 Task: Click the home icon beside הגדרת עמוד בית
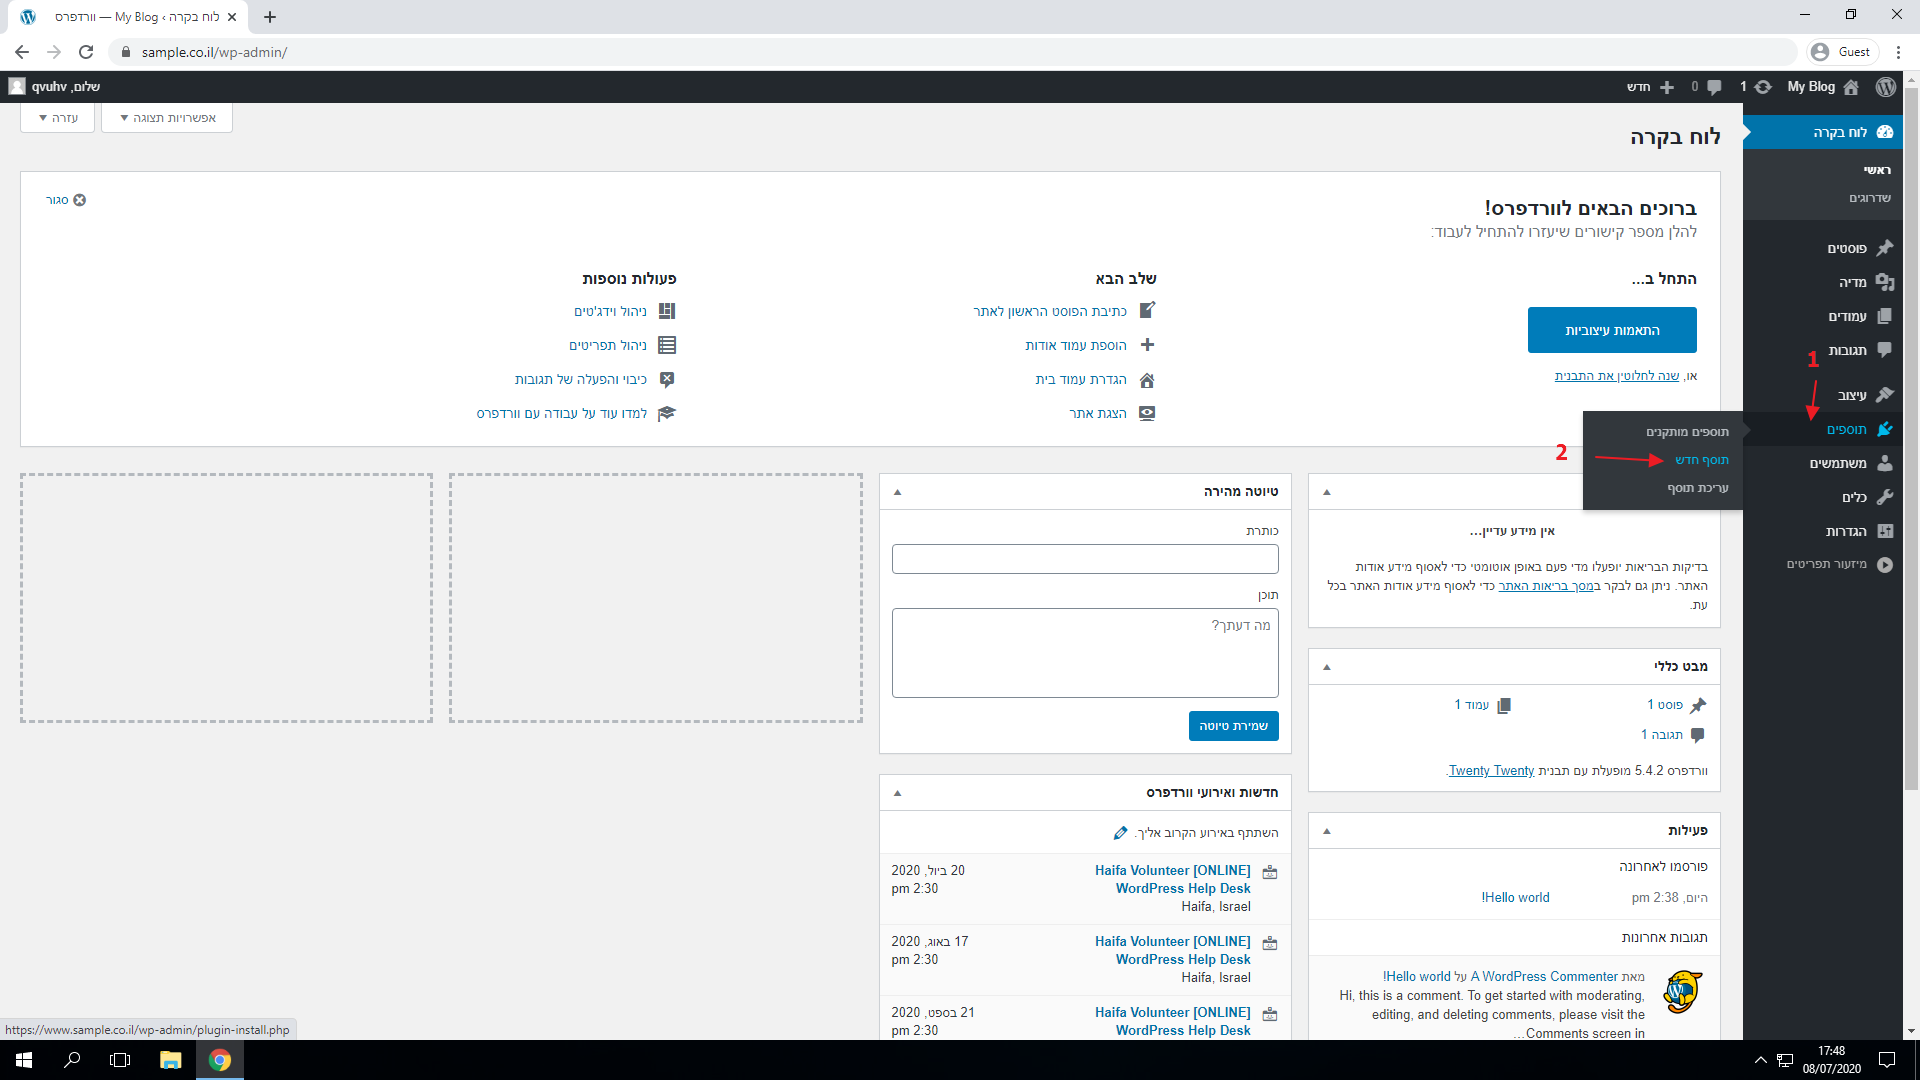coord(1147,380)
